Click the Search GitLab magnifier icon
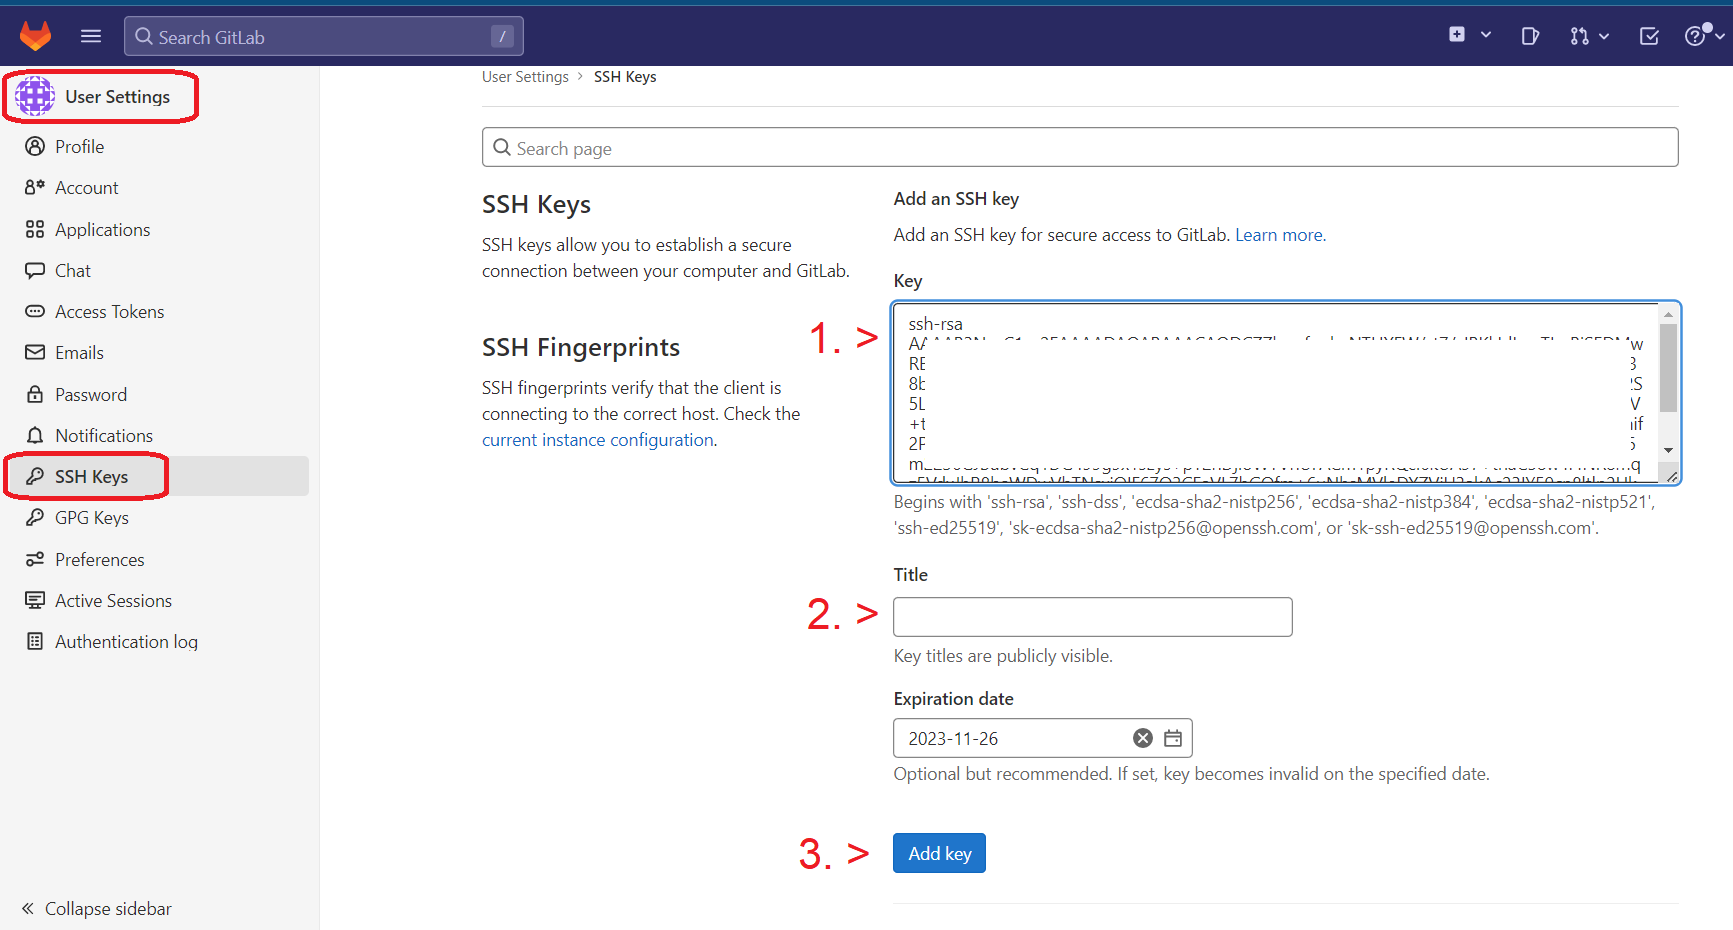The width and height of the screenshot is (1733, 930). pos(144,37)
